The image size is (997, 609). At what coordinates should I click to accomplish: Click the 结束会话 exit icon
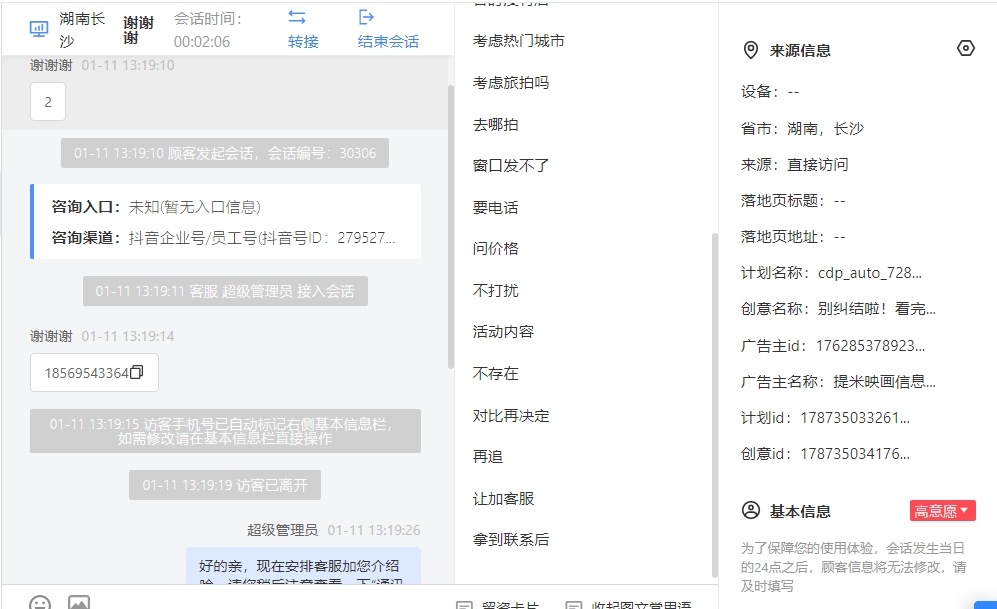[366, 17]
